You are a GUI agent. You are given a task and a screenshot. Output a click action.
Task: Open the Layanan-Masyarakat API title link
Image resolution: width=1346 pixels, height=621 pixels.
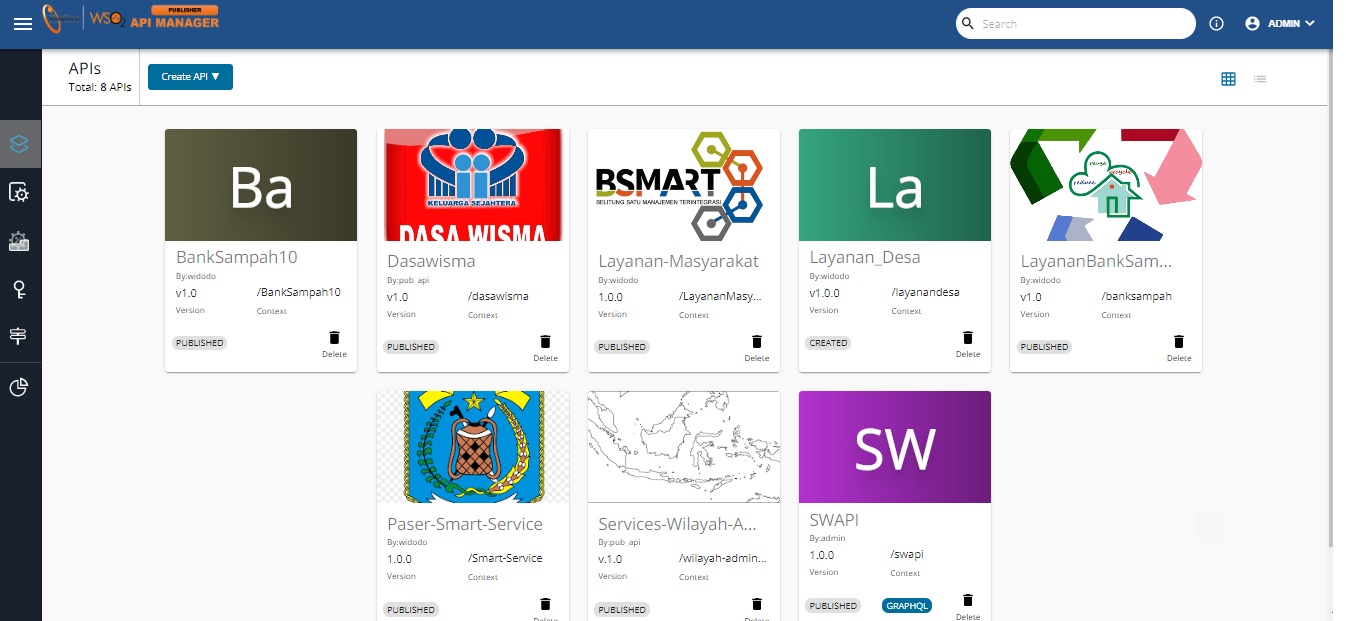click(x=678, y=262)
